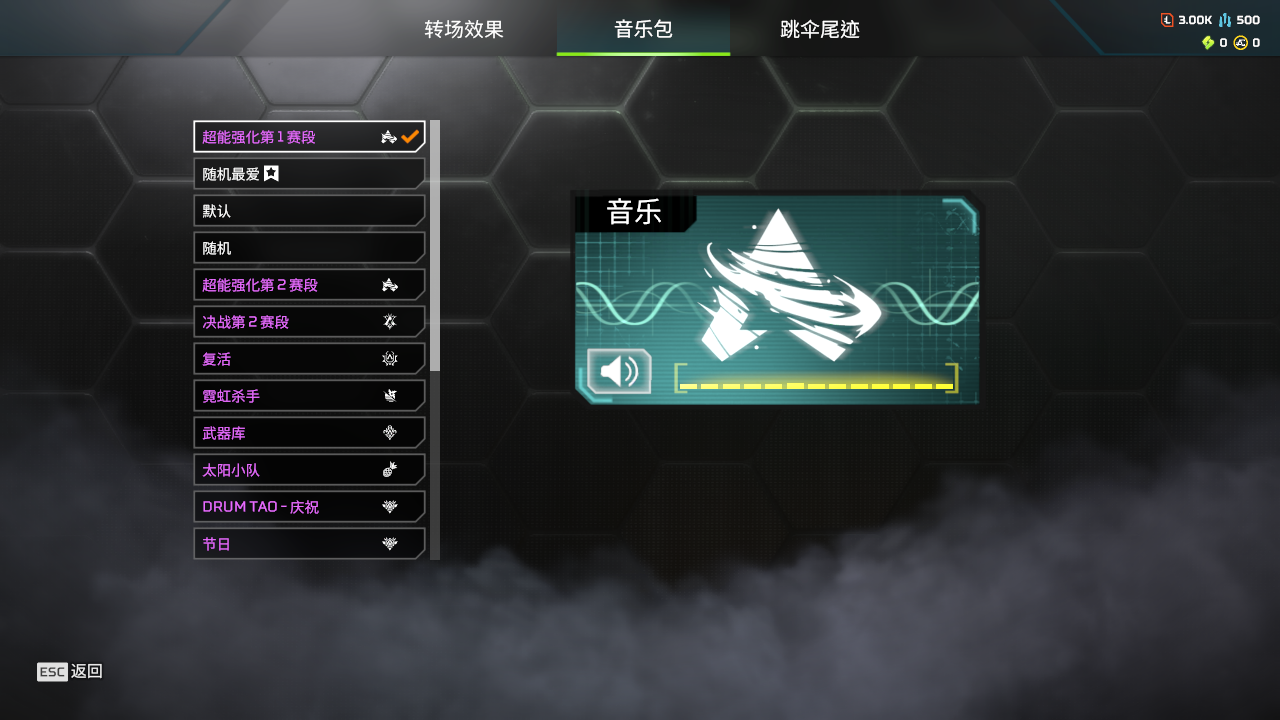Choose the 复活 music pack entry
Image resolution: width=1280 pixels, height=720 pixels.
309,359
